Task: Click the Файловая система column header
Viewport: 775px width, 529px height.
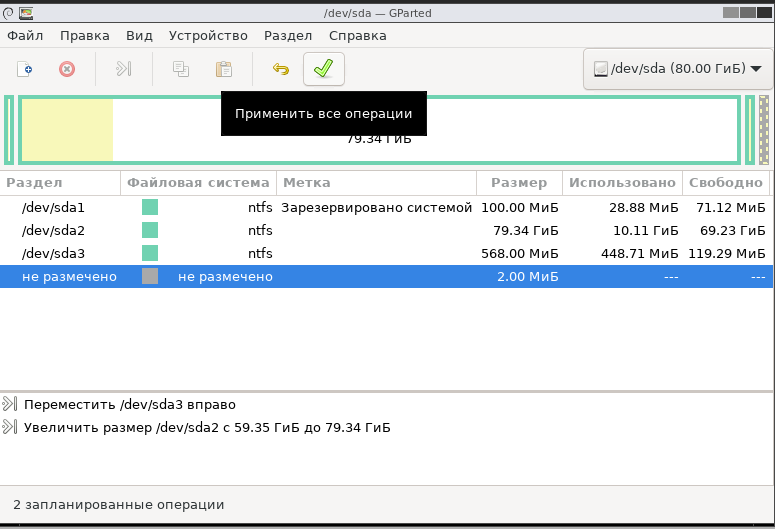Action: (198, 183)
